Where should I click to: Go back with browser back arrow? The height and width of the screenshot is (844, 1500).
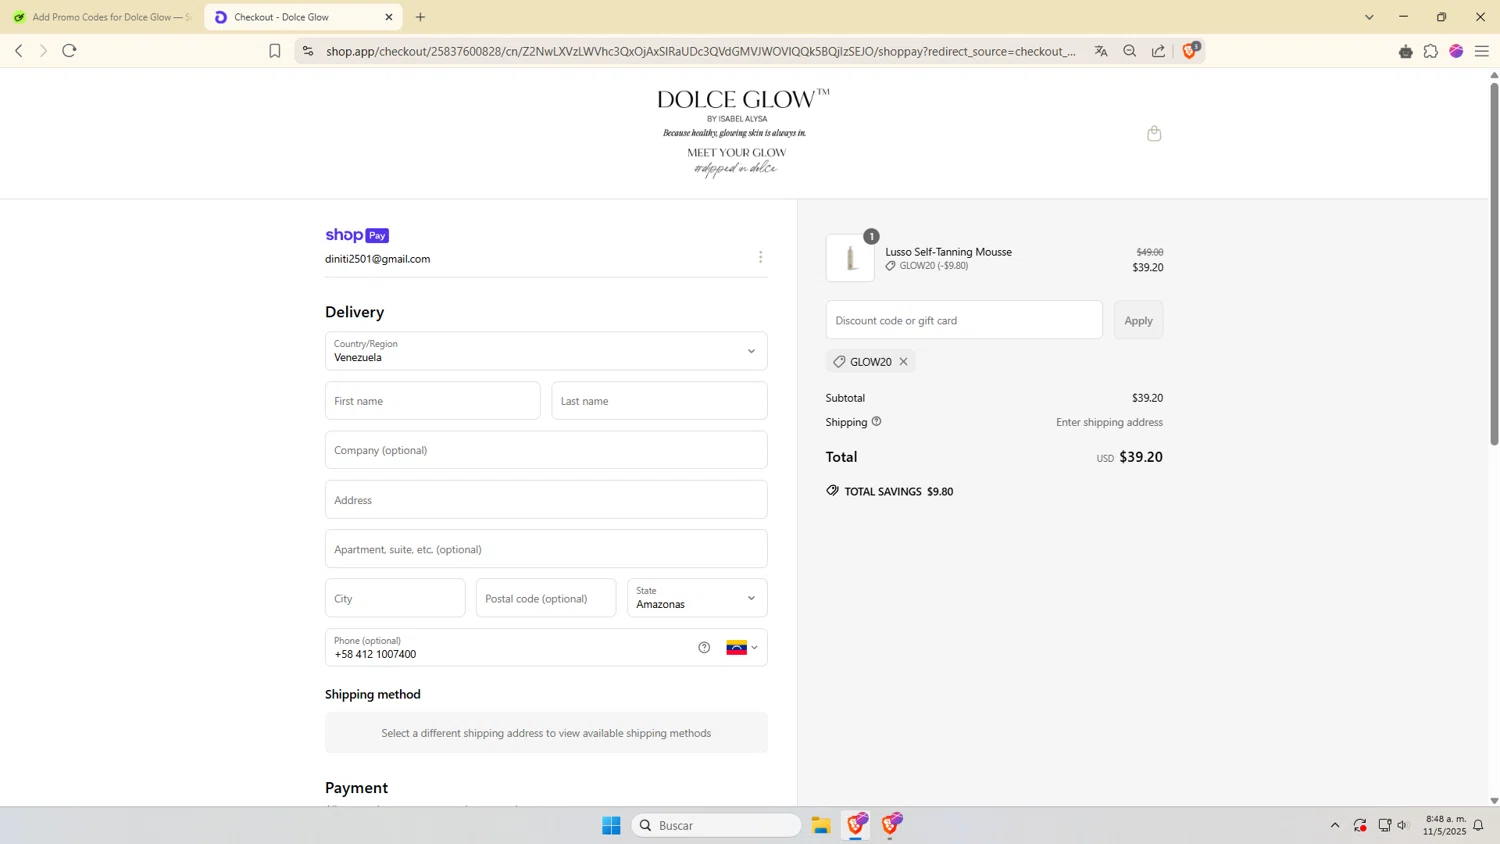[18, 51]
